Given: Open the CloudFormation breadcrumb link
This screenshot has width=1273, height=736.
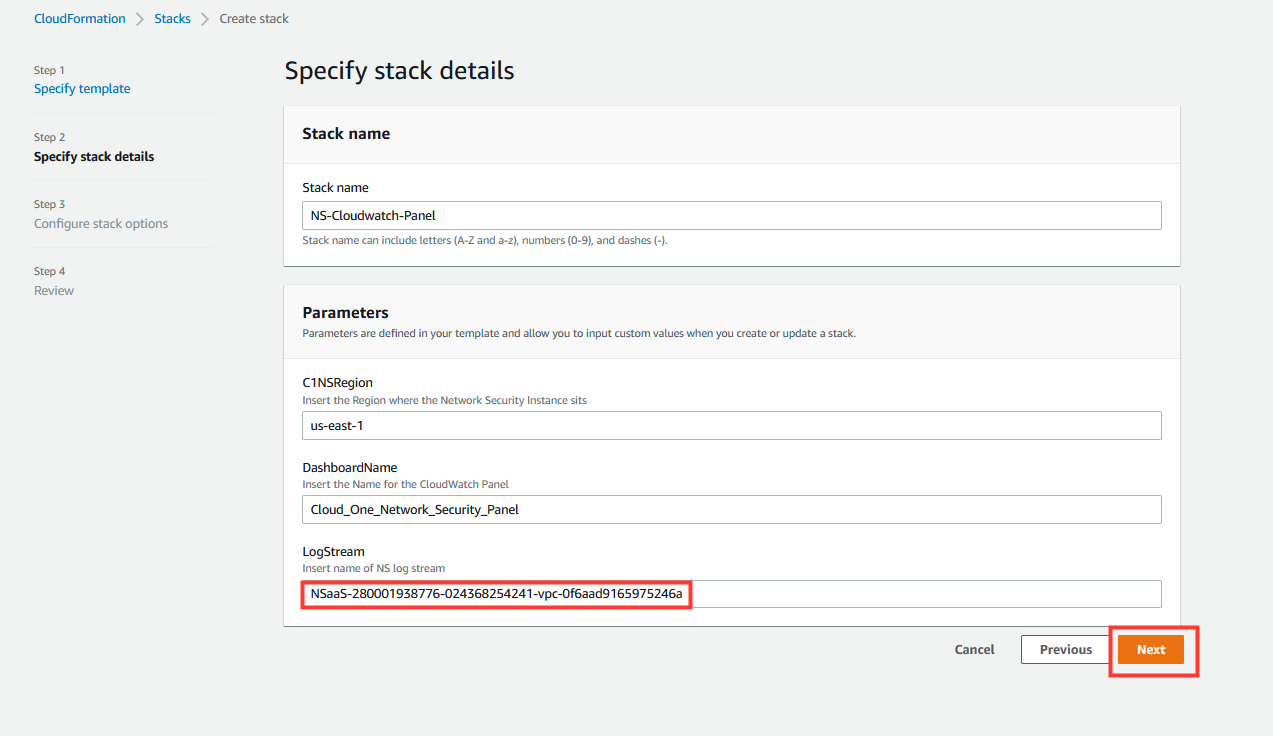Looking at the screenshot, I should pyautogui.click(x=80, y=19).
